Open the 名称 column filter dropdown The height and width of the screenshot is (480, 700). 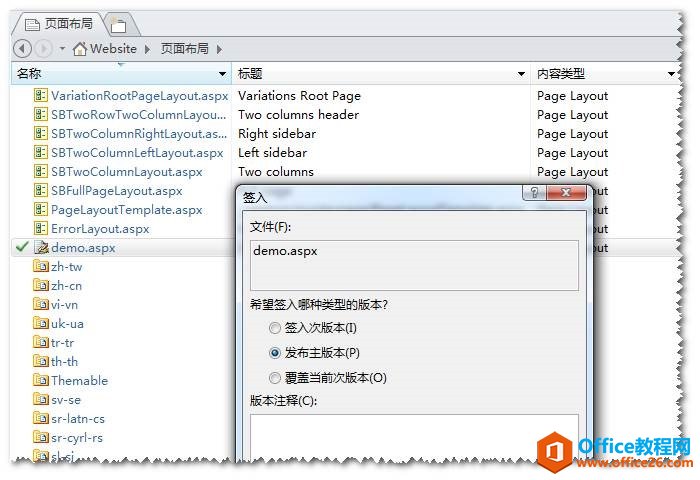tap(222, 74)
